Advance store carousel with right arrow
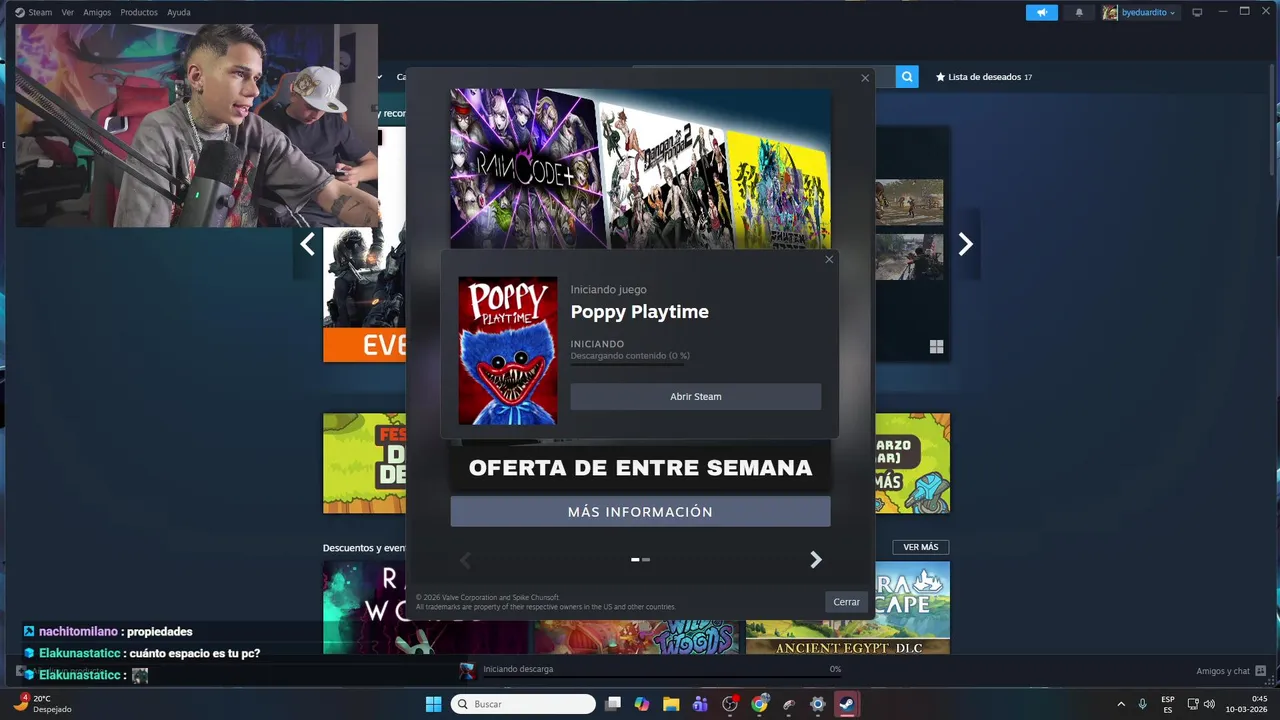The width and height of the screenshot is (1280, 720). [x=965, y=244]
